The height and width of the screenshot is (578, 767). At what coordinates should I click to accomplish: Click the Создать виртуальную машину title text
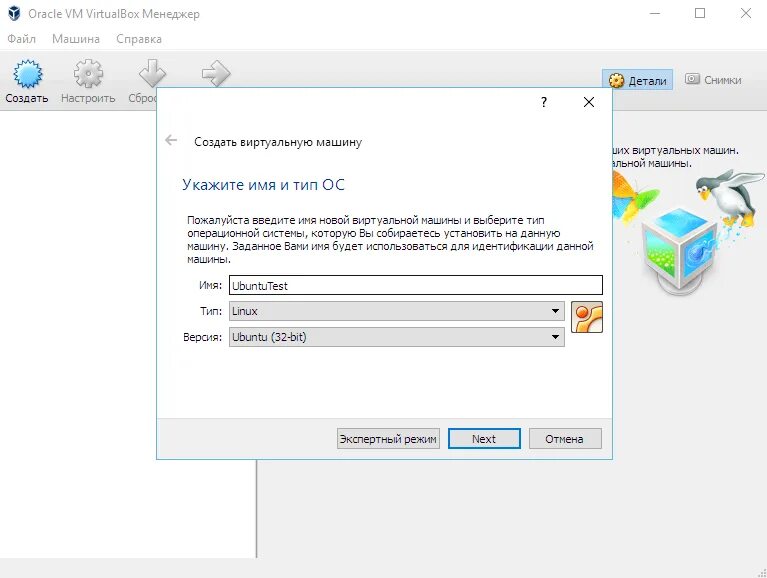pyautogui.click(x=278, y=142)
